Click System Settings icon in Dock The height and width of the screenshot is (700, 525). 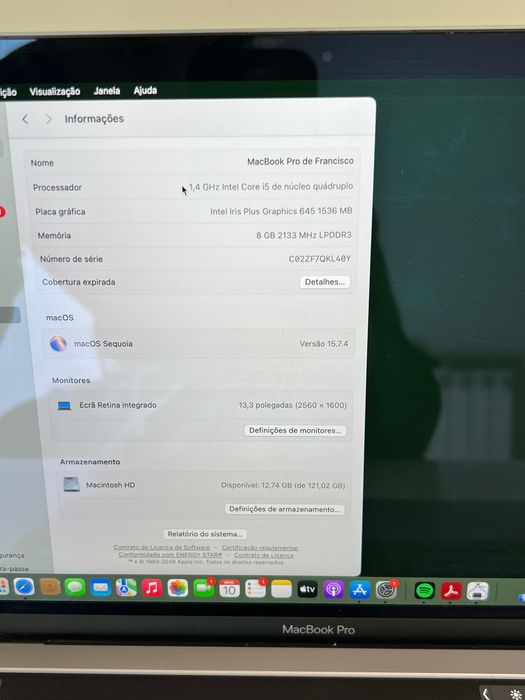(386, 590)
